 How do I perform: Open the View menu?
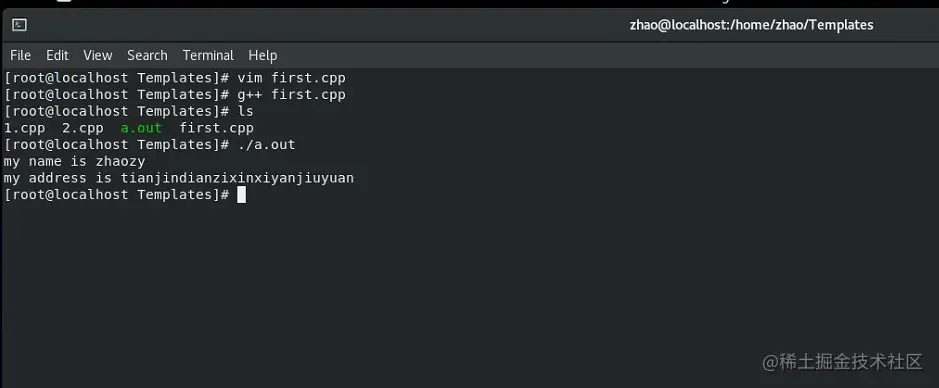98,55
